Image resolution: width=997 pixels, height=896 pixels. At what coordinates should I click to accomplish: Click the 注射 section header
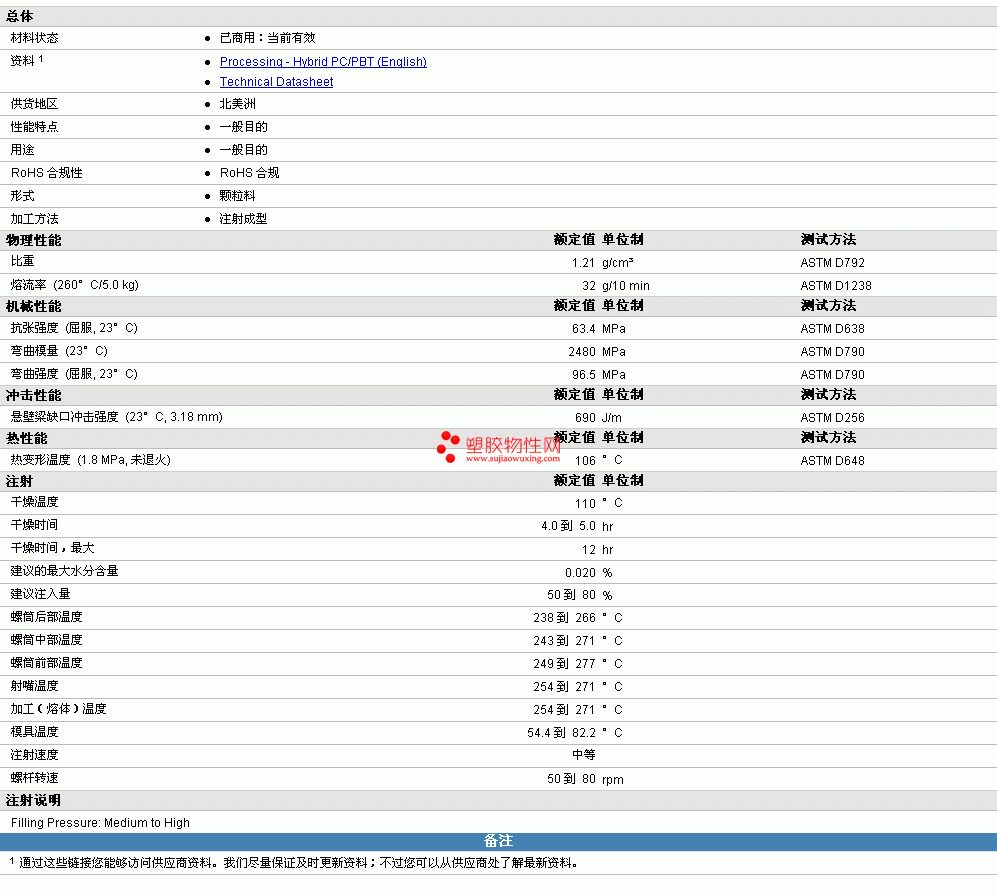(19, 481)
